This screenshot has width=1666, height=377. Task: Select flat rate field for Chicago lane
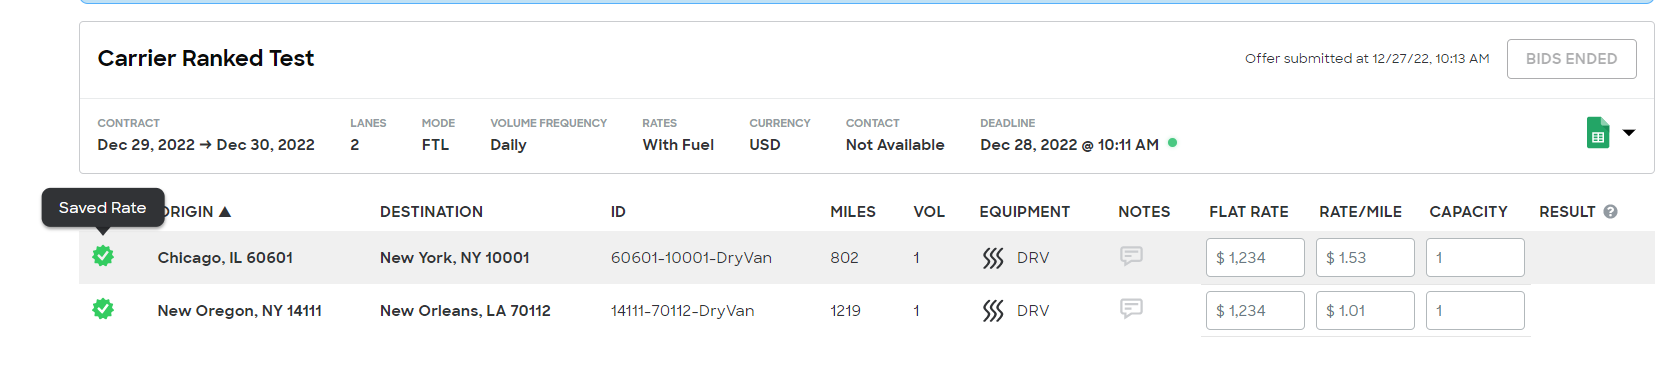(x=1255, y=257)
